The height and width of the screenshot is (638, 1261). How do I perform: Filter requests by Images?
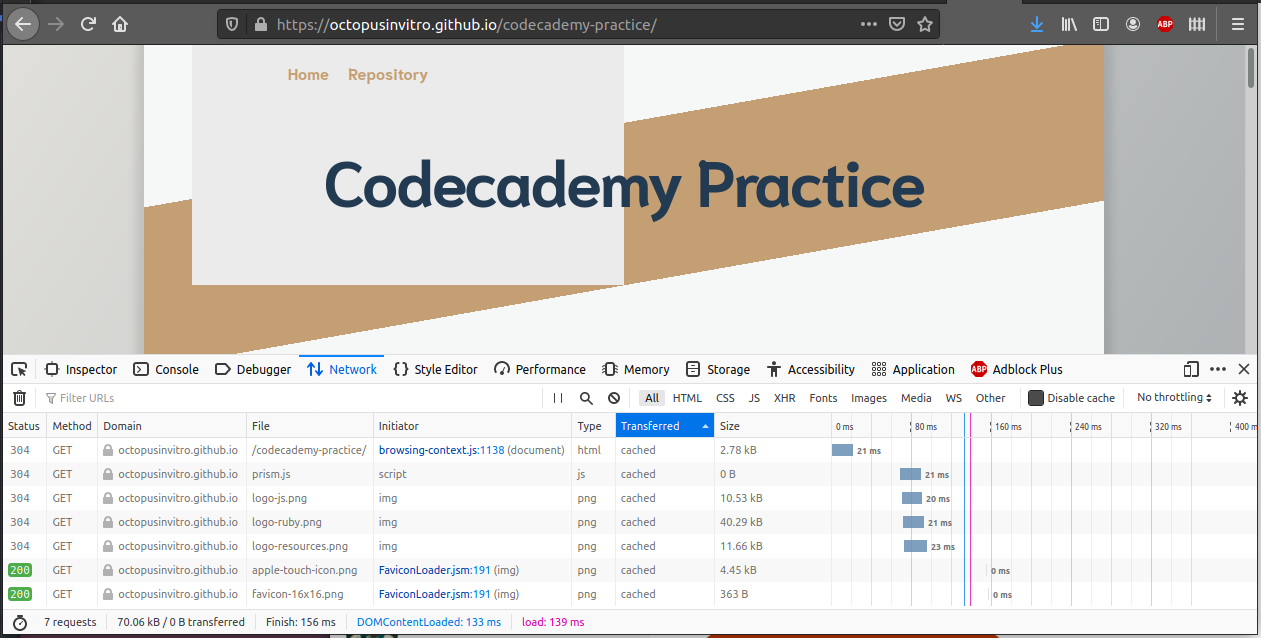coord(869,398)
